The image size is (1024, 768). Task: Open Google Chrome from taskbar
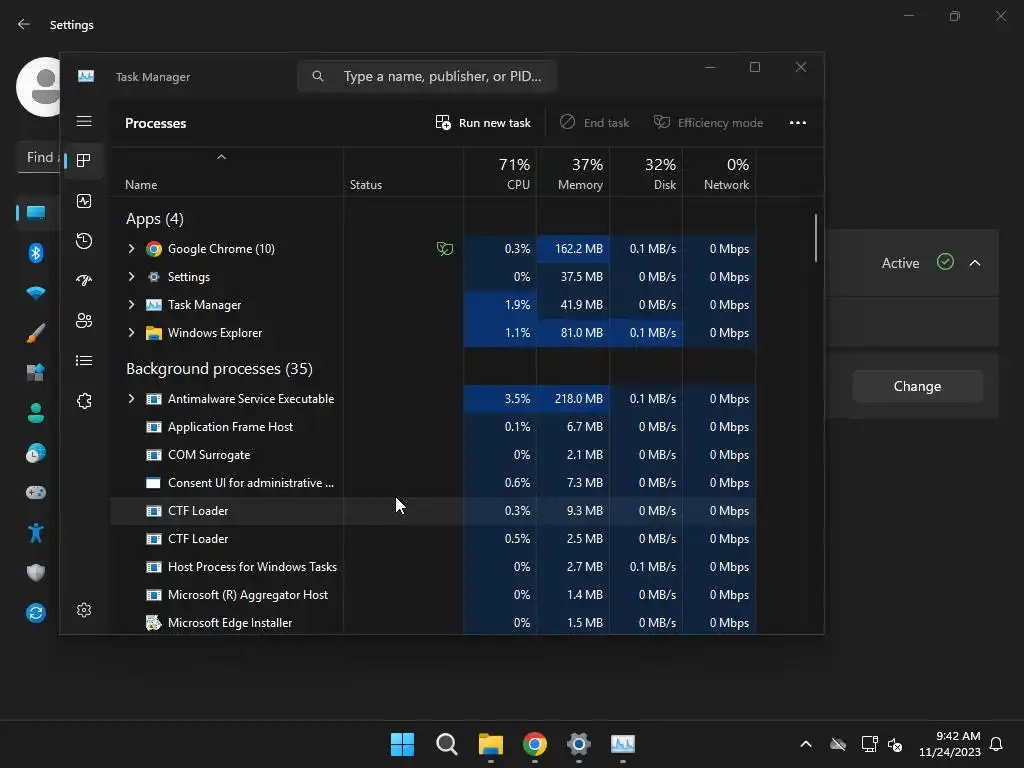click(535, 744)
